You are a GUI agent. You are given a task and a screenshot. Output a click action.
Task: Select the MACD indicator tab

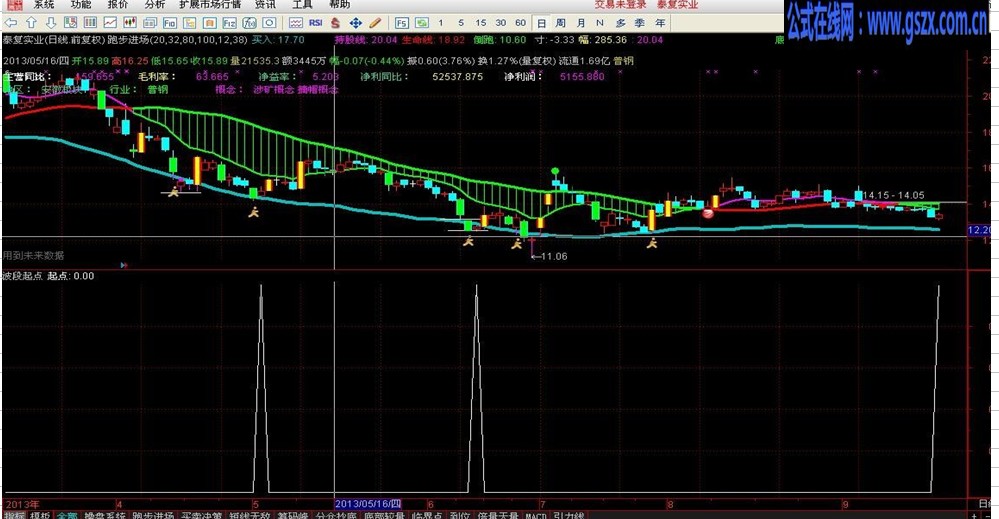tap(536, 515)
